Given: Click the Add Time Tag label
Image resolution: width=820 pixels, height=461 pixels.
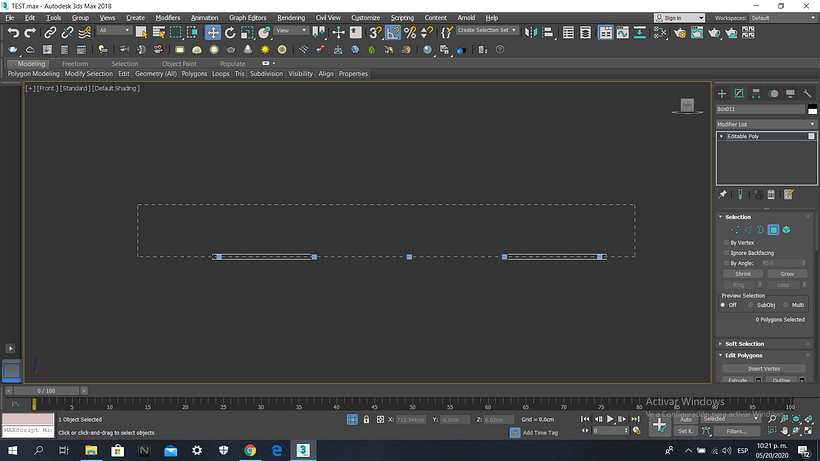Looking at the screenshot, I should click(x=540, y=433).
